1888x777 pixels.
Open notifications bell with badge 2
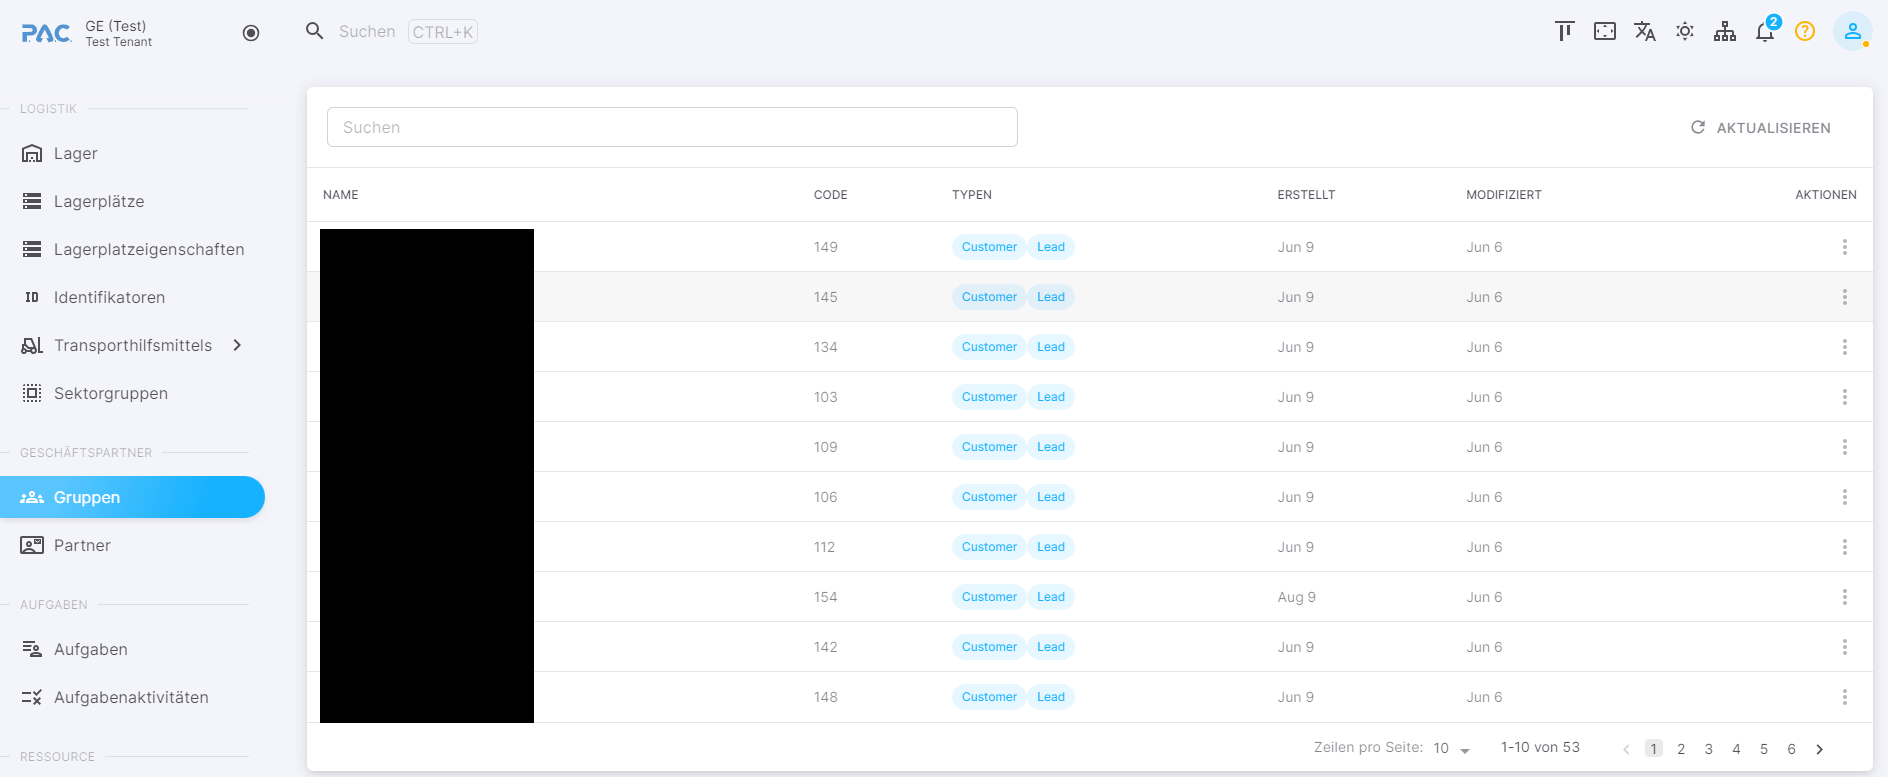point(1766,31)
